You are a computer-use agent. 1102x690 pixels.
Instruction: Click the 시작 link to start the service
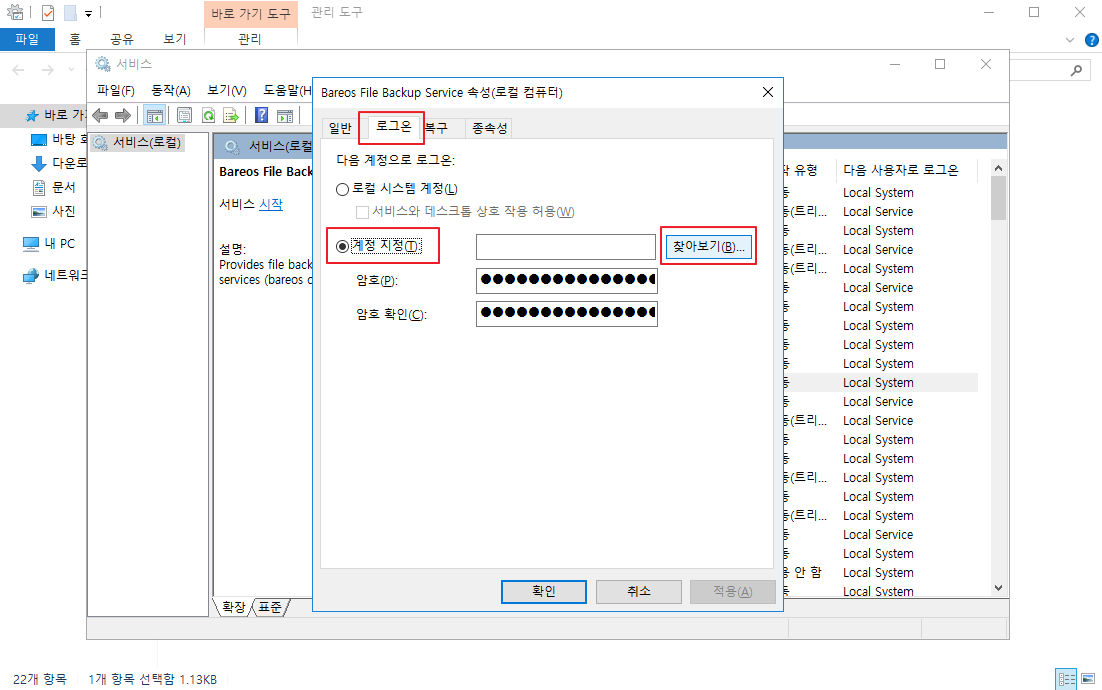[x=271, y=204]
